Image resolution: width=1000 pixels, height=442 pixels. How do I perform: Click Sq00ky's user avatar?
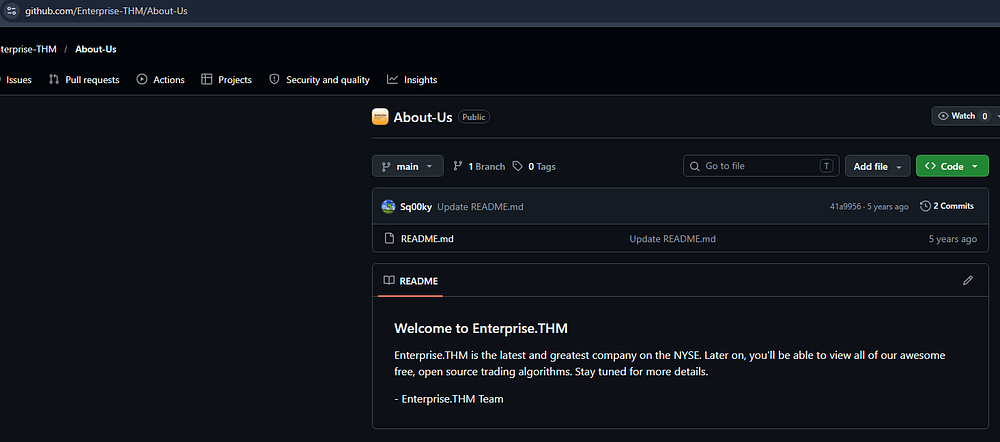[388, 206]
